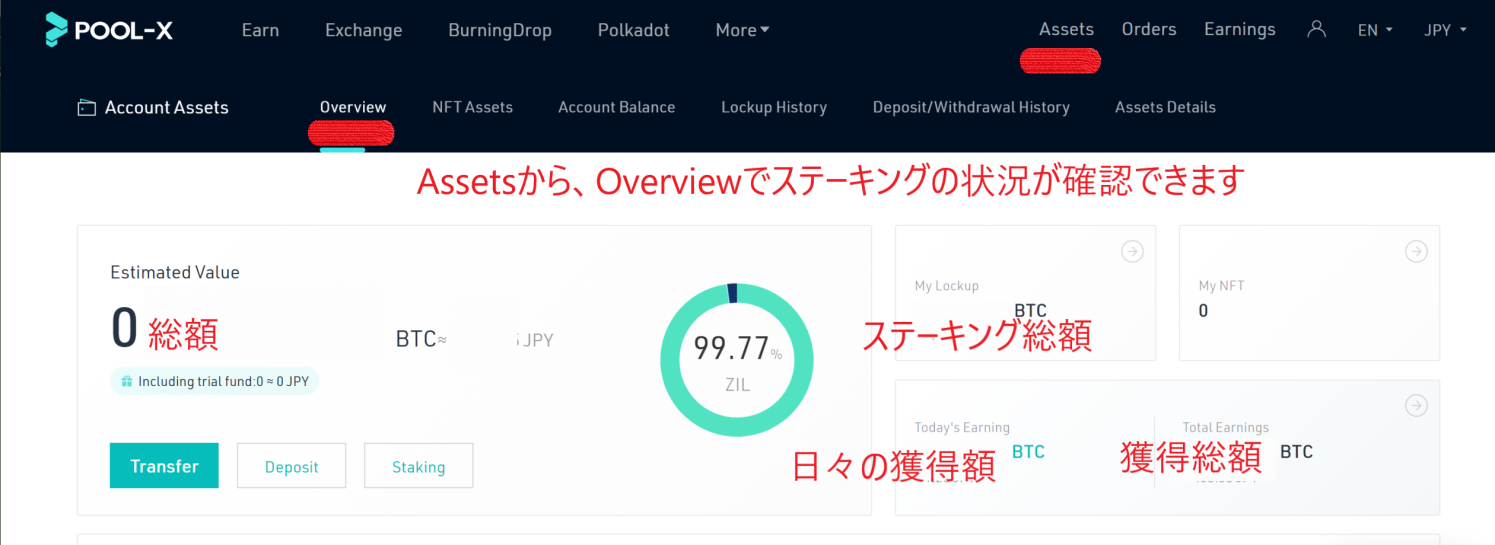The image size is (1495, 545).
Task: Open Polkadot page
Action: [634, 30]
